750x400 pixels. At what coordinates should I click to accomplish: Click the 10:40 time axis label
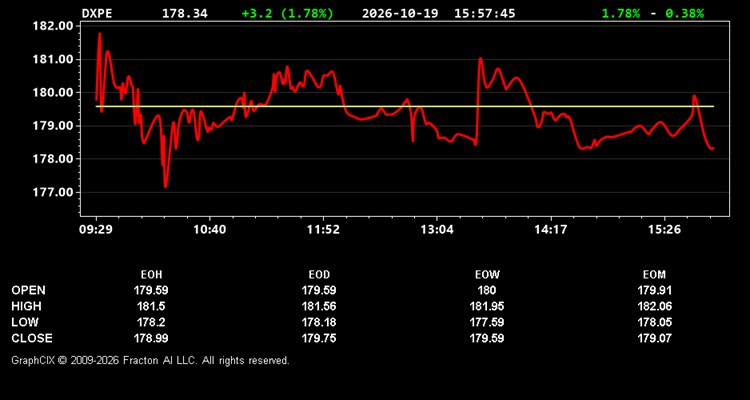tap(210, 230)
